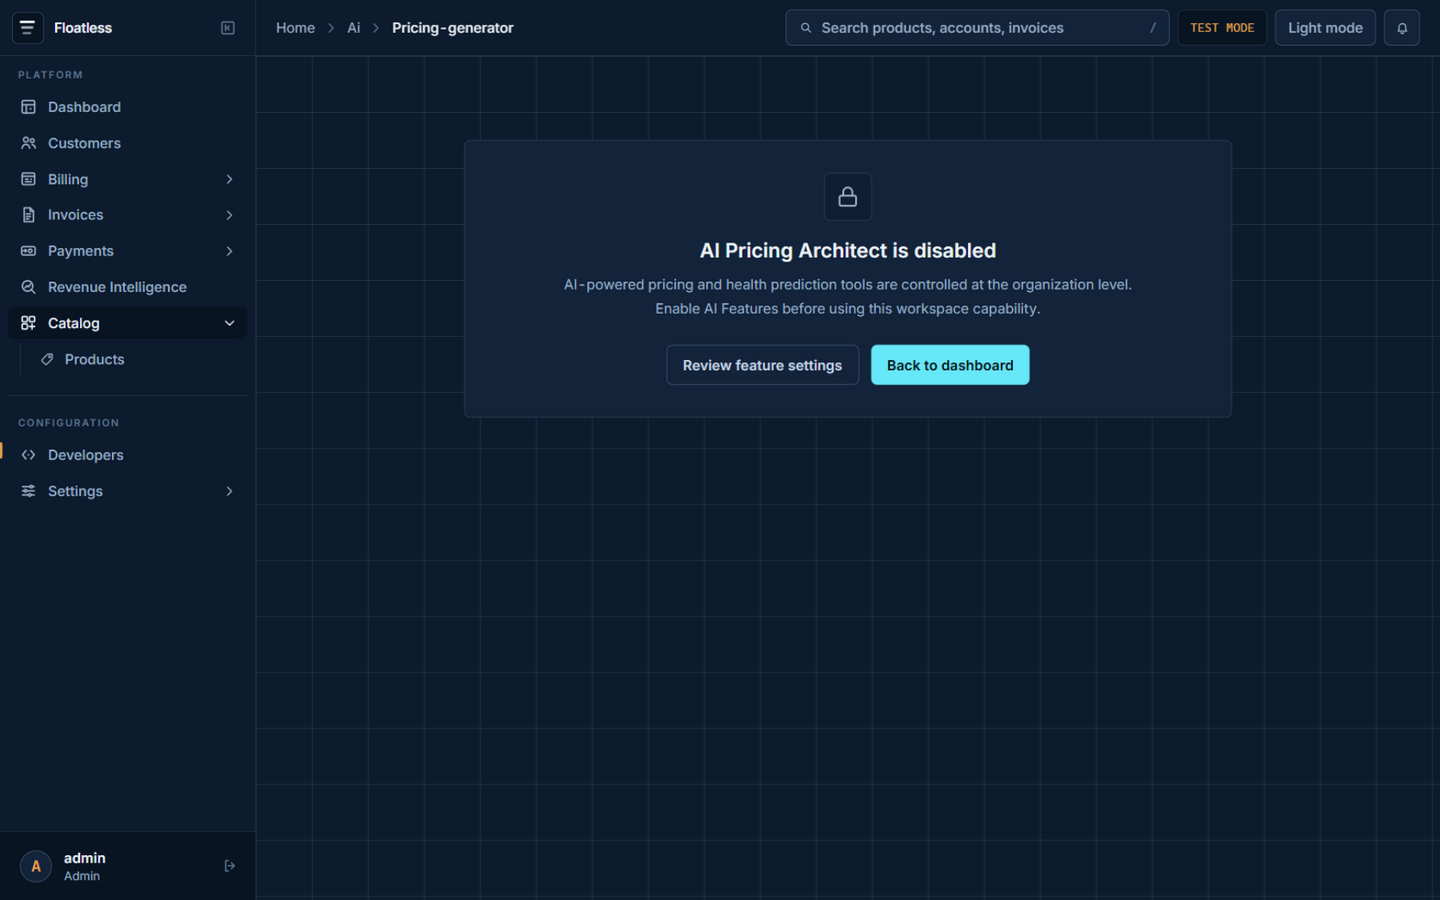Image resolution: width=1440 pixels, height=900 pixels.
Task: Go to Customers in the sidebar
Action: click(127, 143)
